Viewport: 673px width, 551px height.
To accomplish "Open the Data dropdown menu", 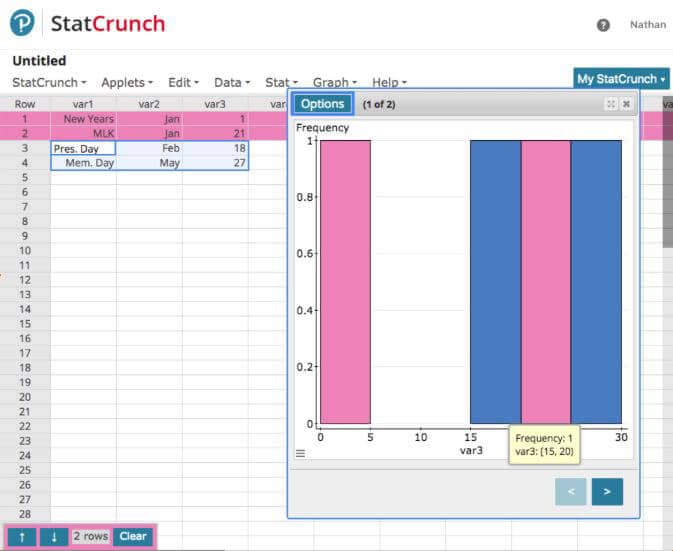I will [x=232, y=82].
